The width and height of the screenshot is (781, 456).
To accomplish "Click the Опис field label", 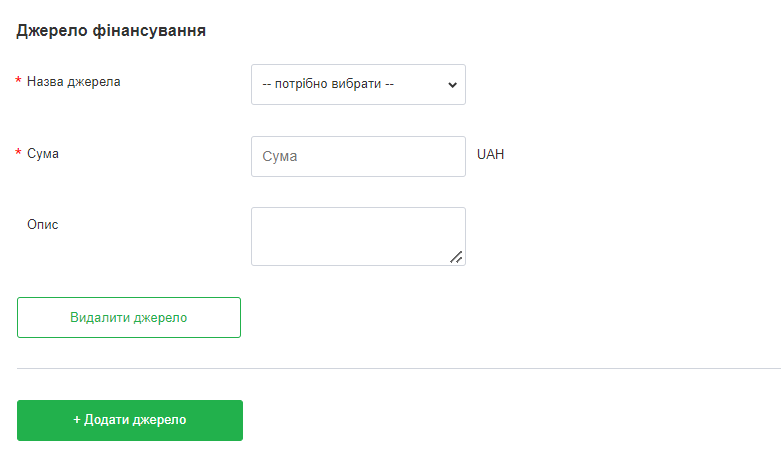I will pos(43,225).
